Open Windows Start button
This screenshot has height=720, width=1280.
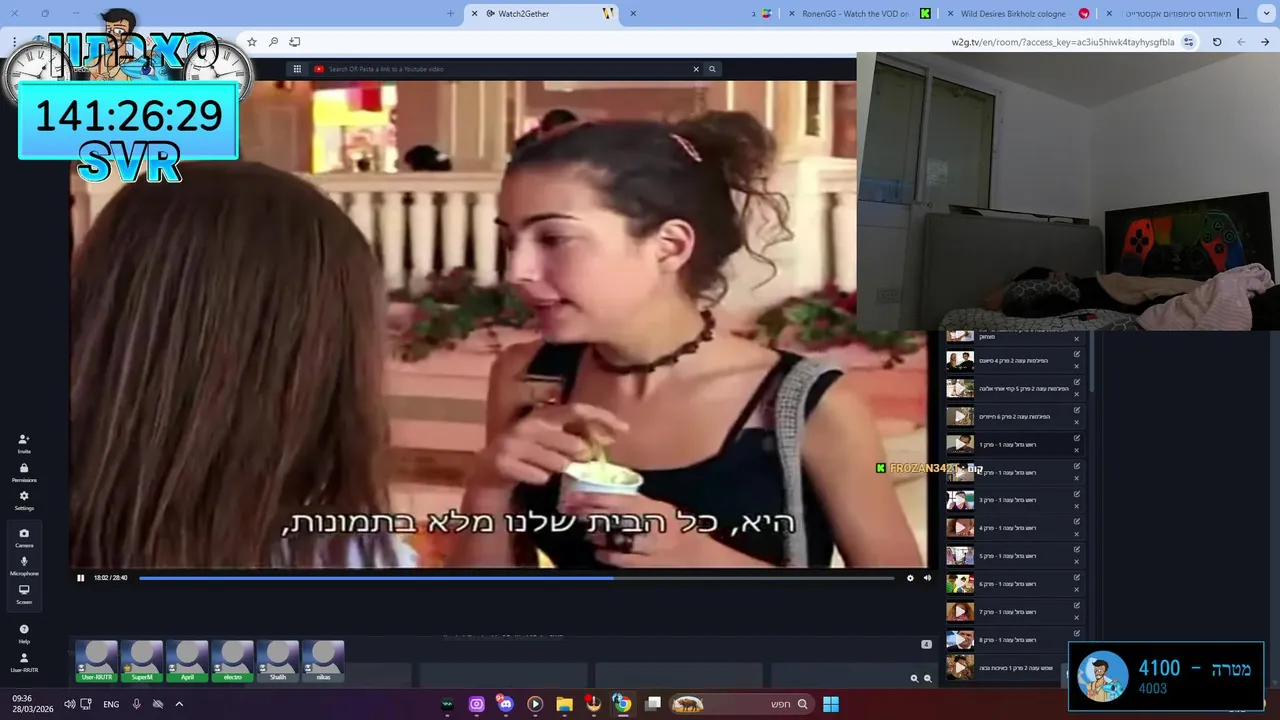[x=831, y=704]
